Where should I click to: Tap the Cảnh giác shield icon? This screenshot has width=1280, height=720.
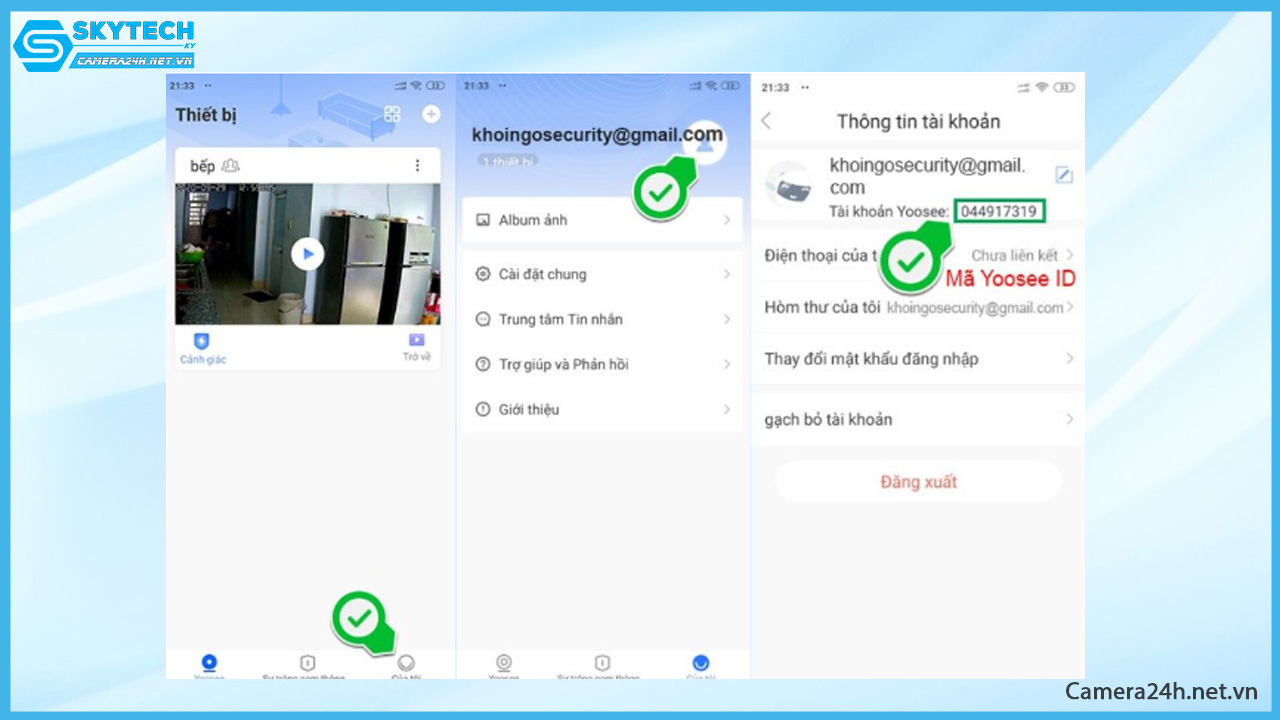(x=201, y=342)
